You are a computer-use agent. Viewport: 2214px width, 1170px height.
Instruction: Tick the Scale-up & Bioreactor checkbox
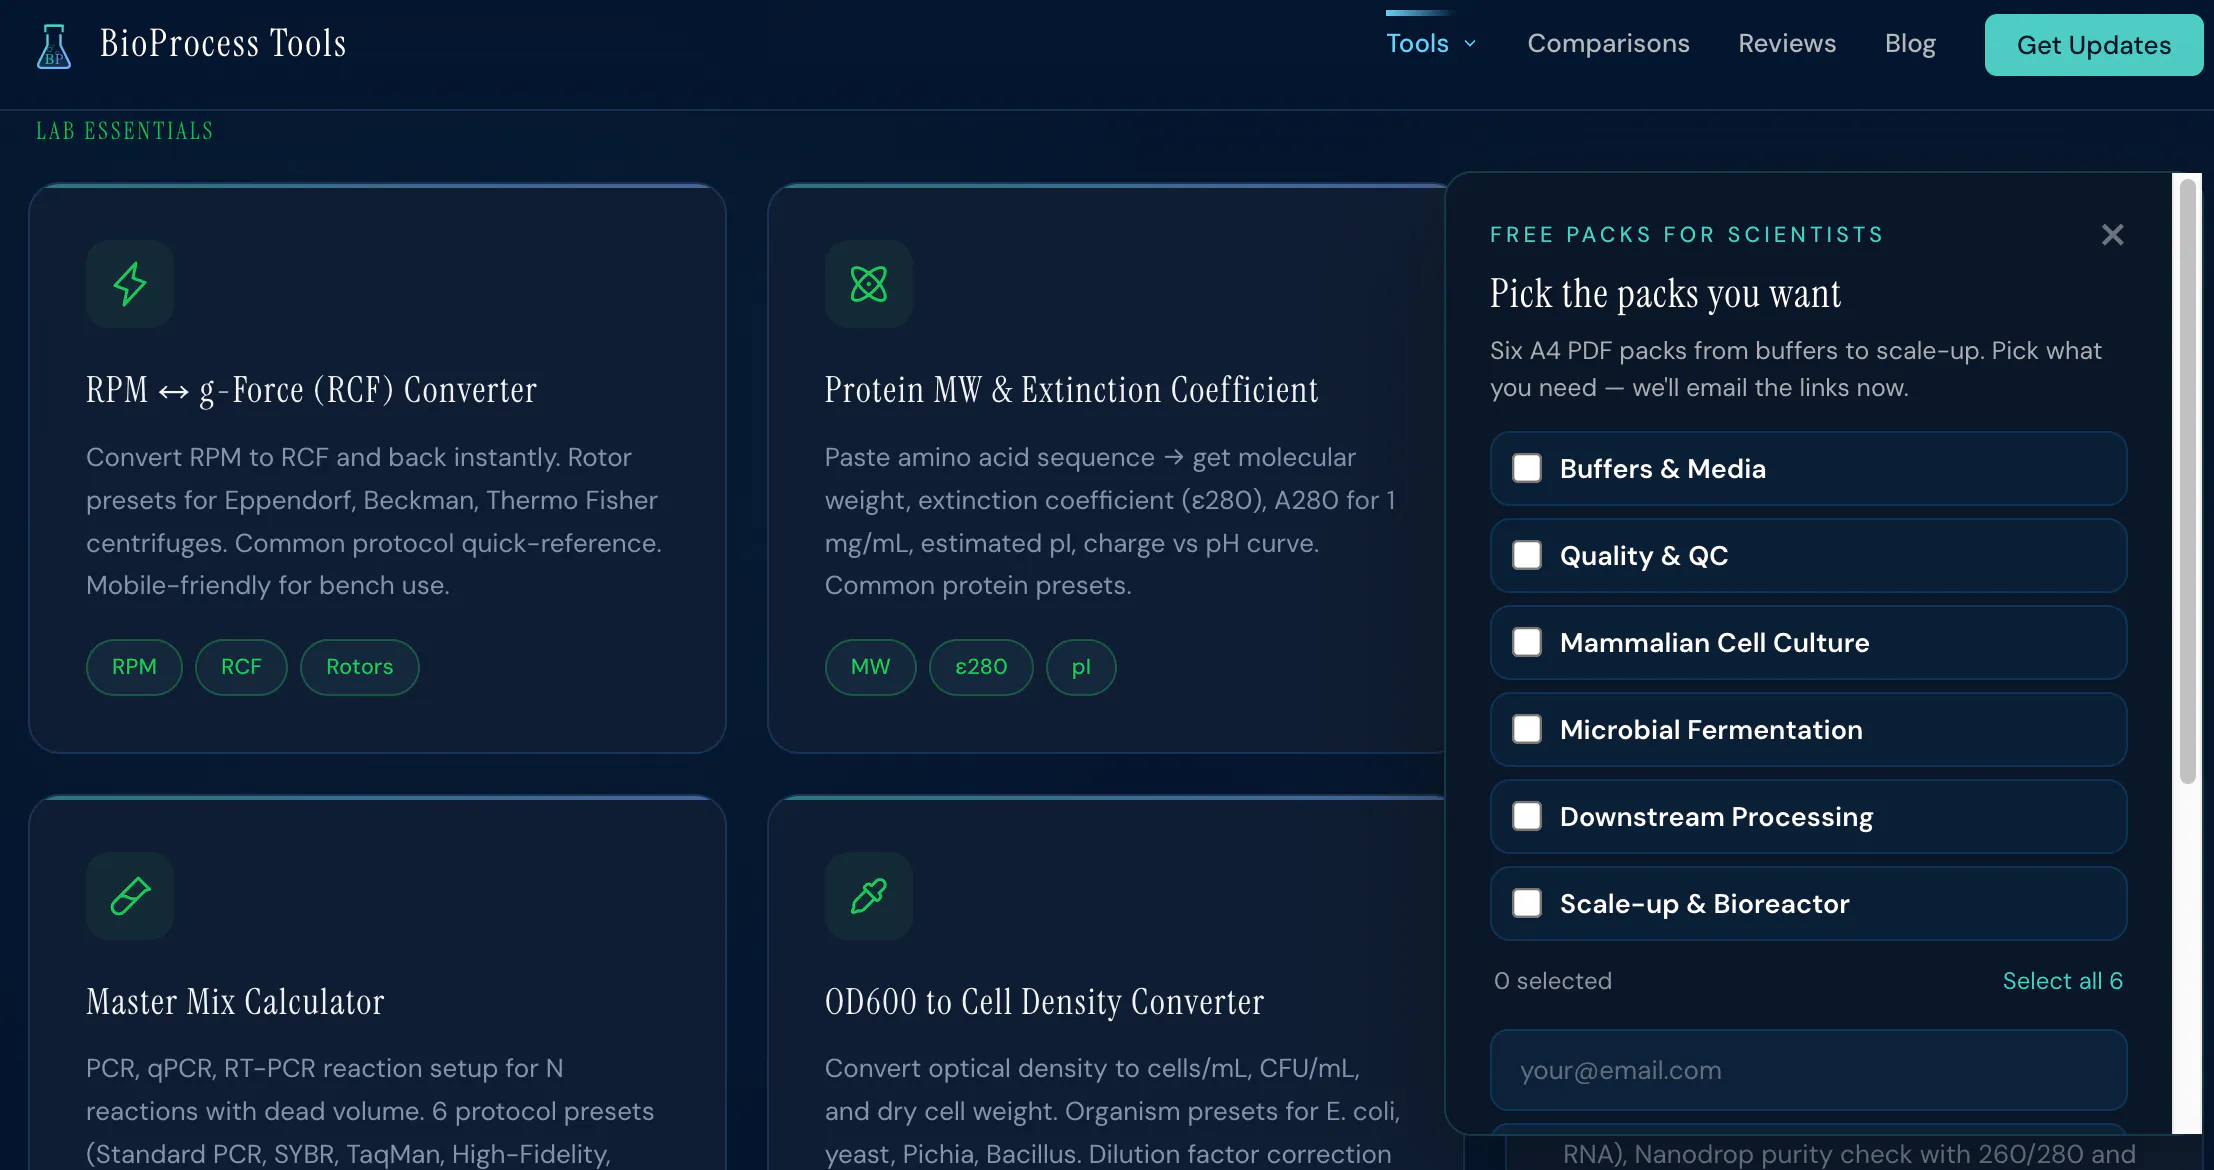coord(1527,903)
